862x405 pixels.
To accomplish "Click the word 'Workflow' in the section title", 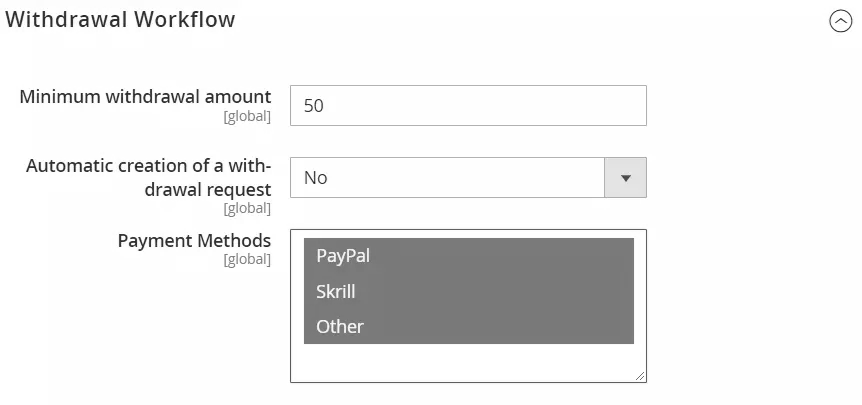I will (x=188, y=20).
